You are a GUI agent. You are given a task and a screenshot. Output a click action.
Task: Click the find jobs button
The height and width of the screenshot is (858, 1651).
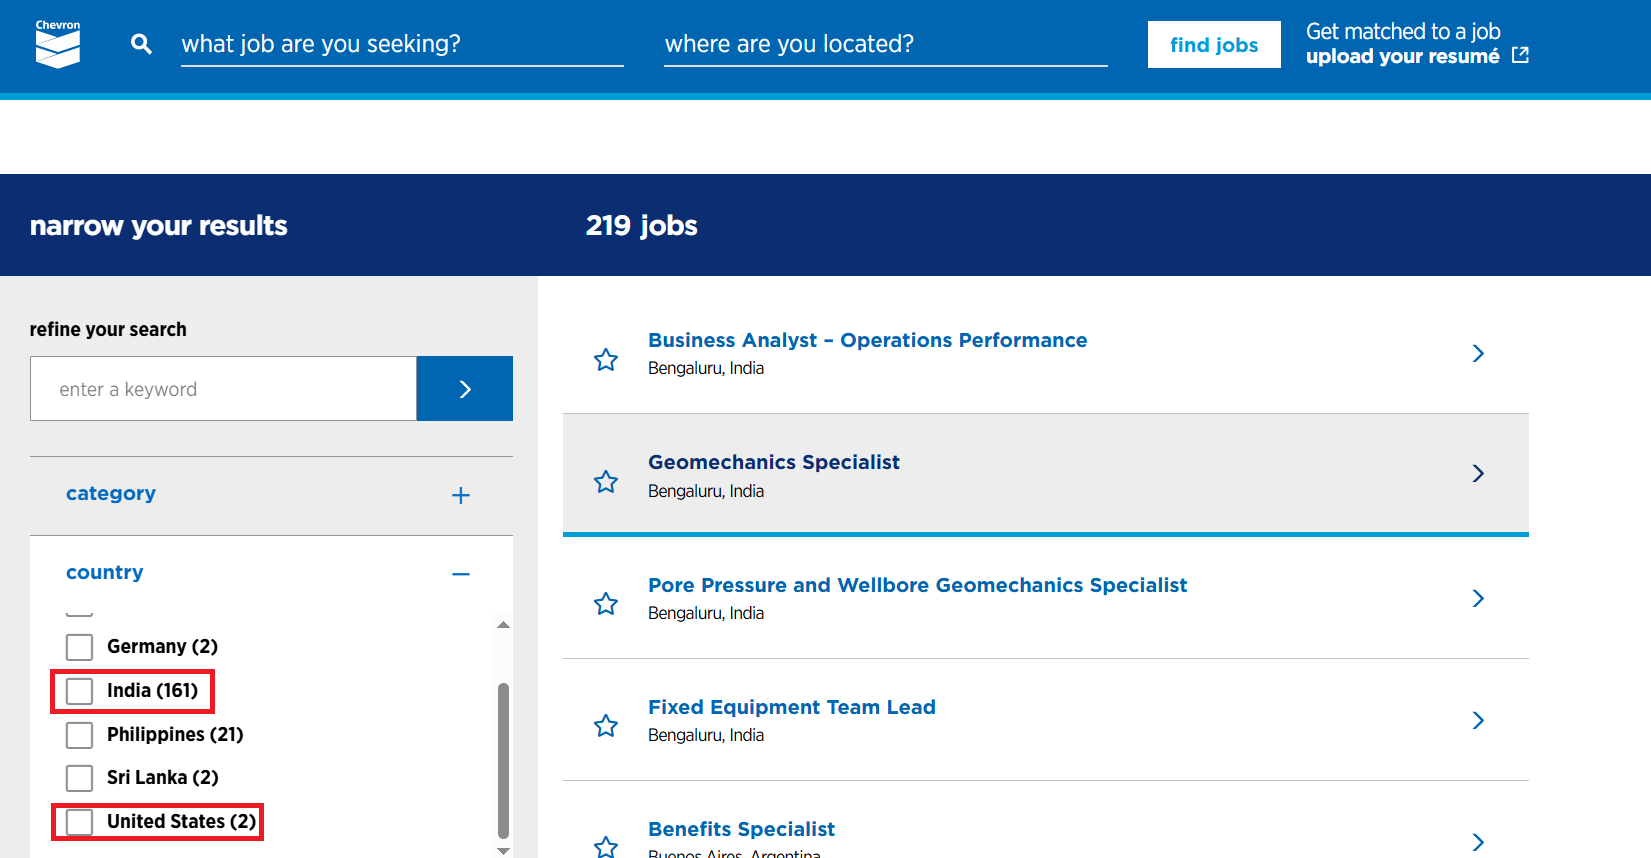point(1213,45)
